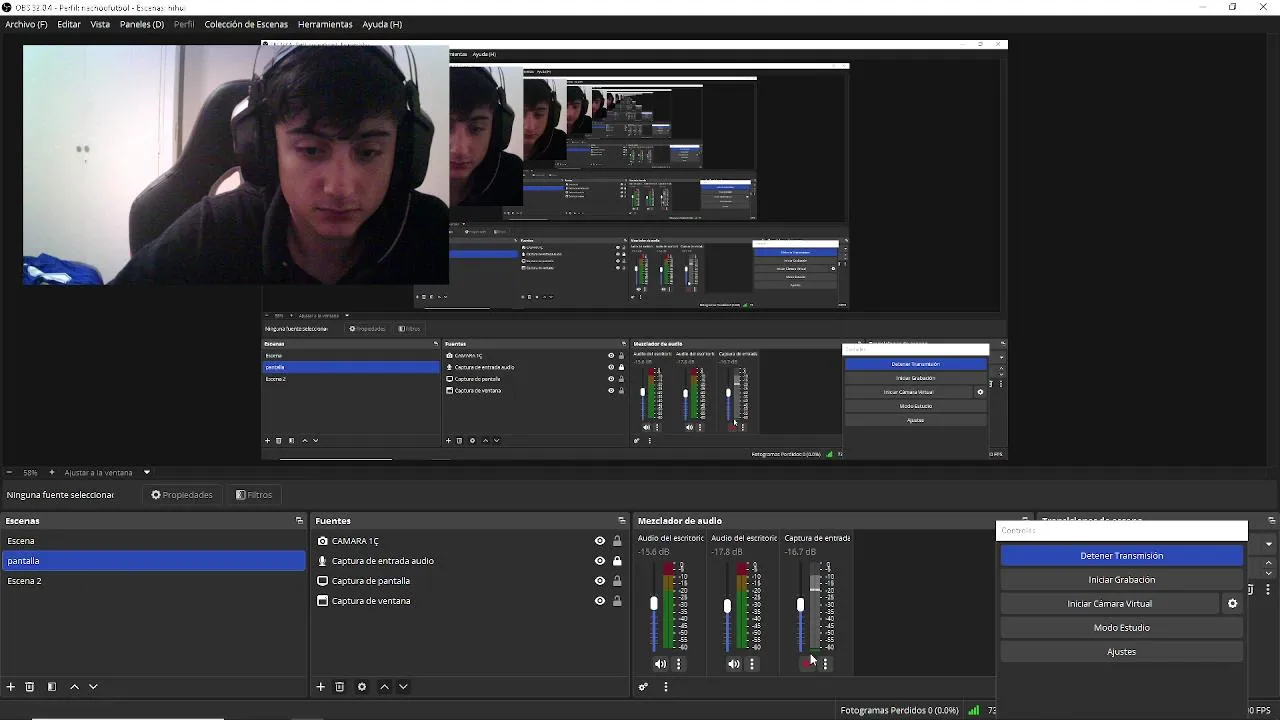
Task: Open the Vista menu
Action: [x=100, y=24]
